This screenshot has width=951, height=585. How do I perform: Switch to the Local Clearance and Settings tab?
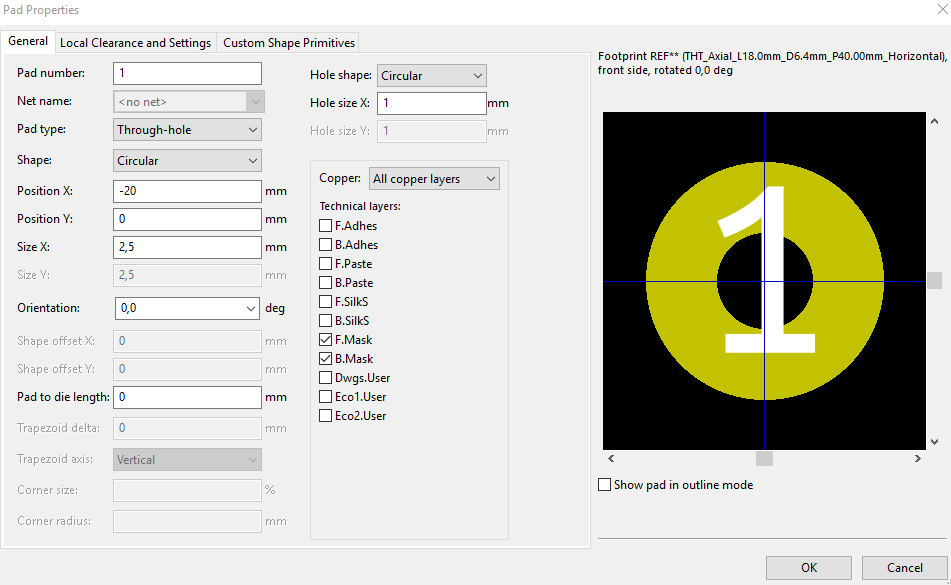pyautogui.click(x=135, y=42)
